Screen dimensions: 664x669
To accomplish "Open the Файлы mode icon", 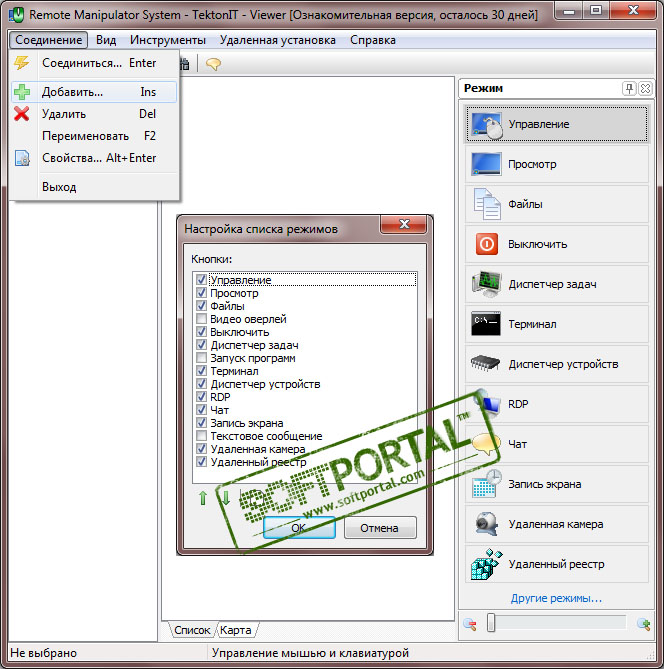I will pyautogui.click(x=486, y=204).
